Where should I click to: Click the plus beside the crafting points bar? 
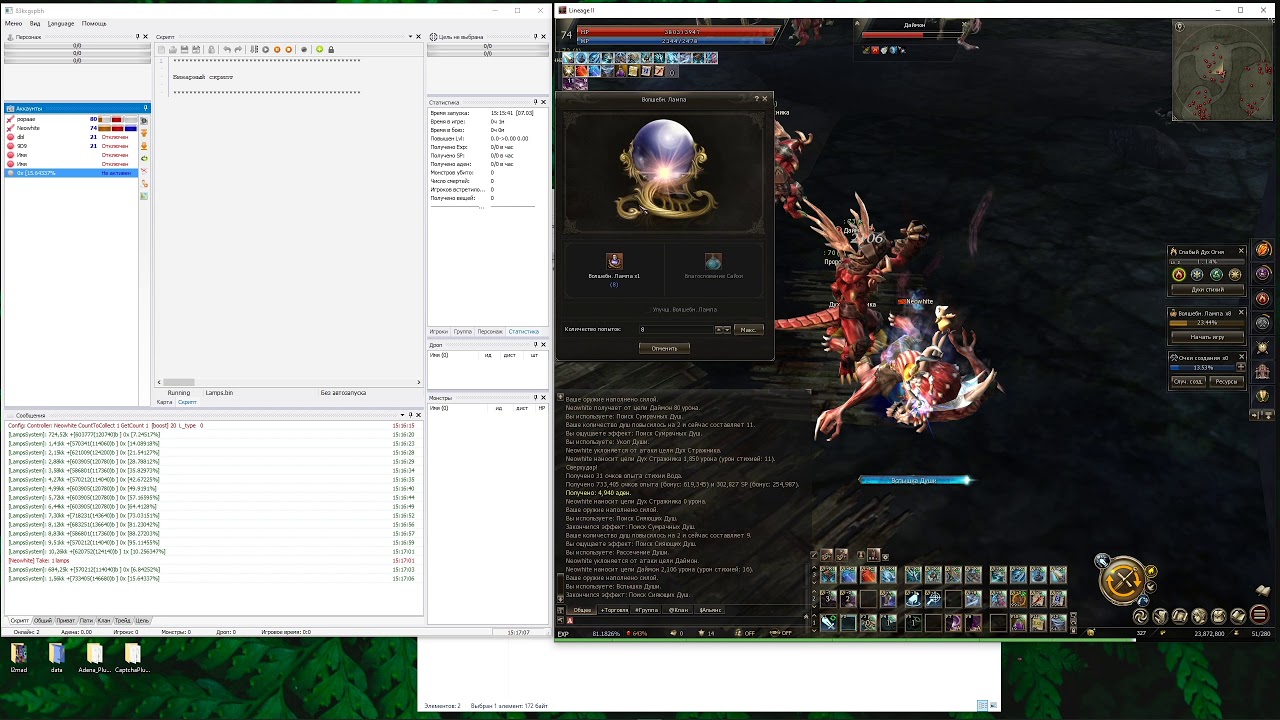(1241, 367)
